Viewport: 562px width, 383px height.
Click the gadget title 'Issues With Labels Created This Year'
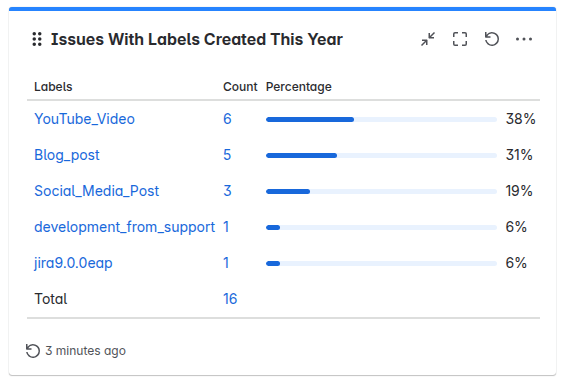[x=197, y=39]
